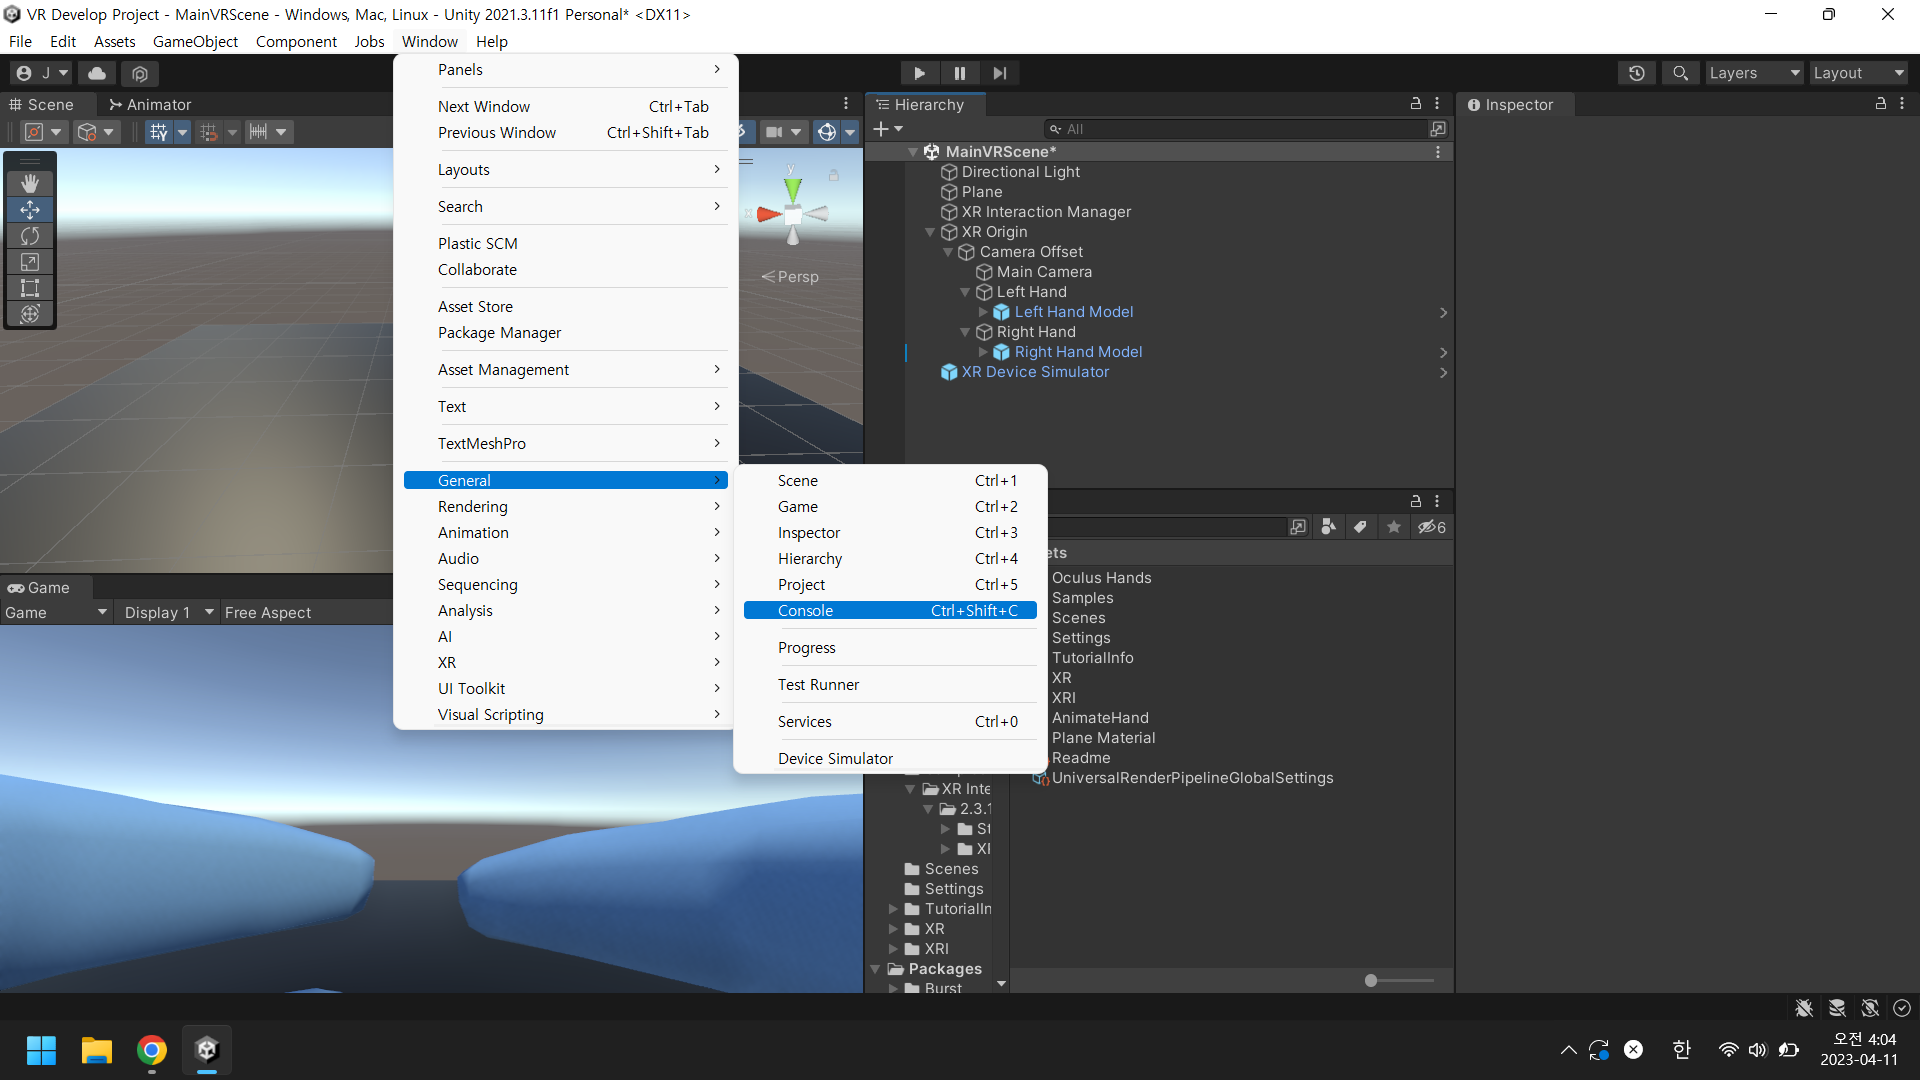Toggle the cache server database status icon
1920x1080 pixels.
pyautogui.click(x=1837, y=1008)
